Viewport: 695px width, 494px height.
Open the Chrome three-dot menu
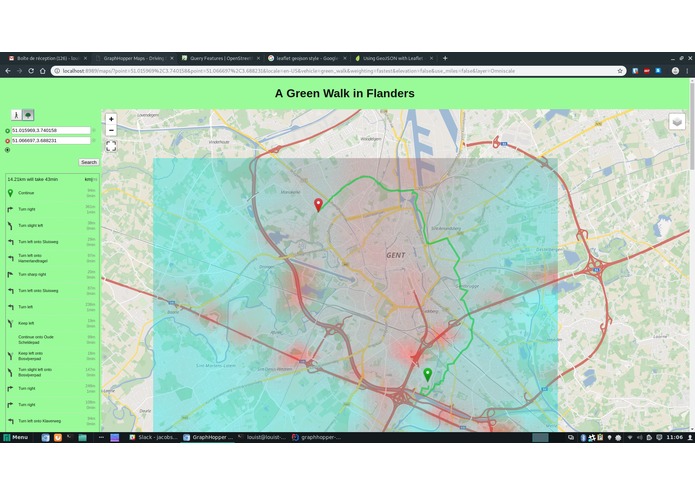pyautogui.click(x=687, y=71)
